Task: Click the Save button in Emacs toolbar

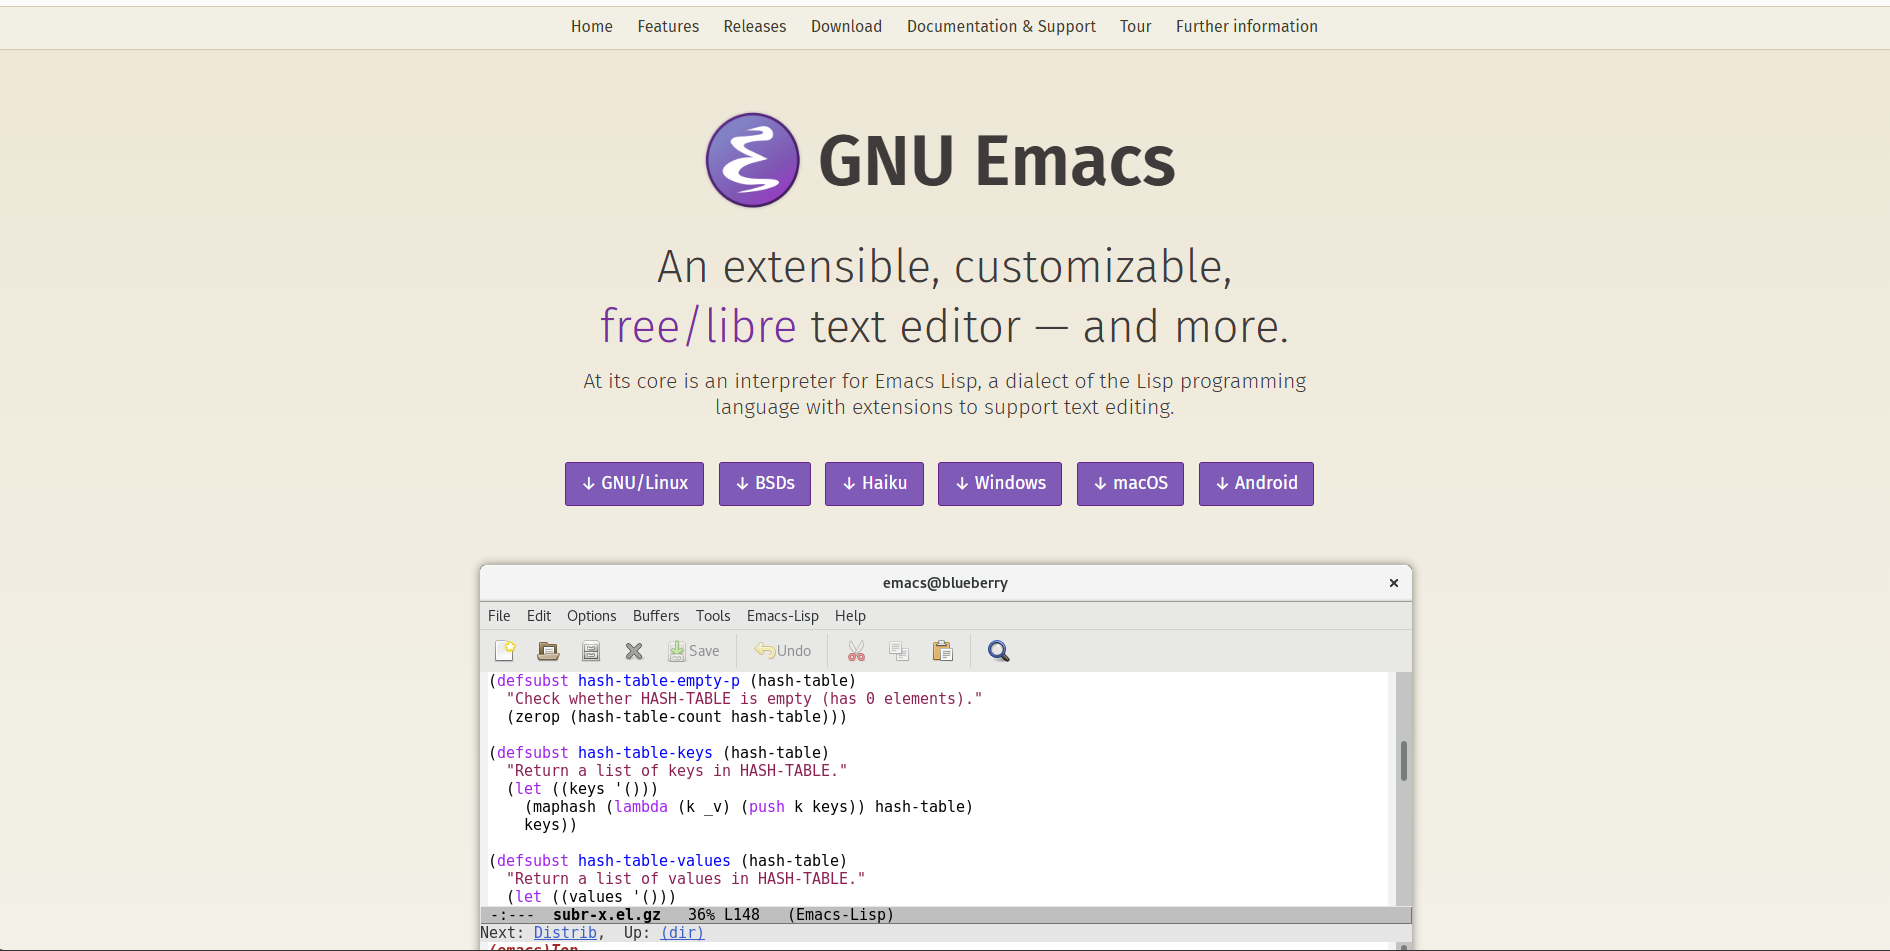Action: tap(694, 651)
